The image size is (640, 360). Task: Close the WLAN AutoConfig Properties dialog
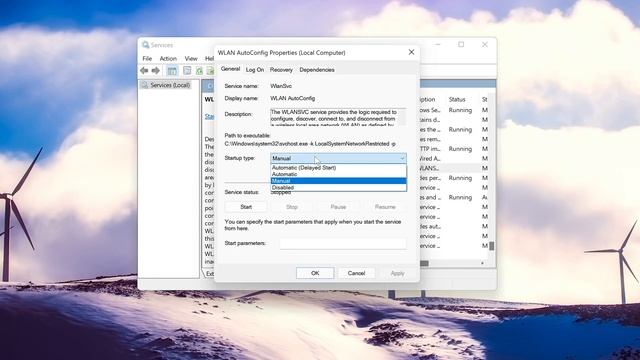pos(411,52)
